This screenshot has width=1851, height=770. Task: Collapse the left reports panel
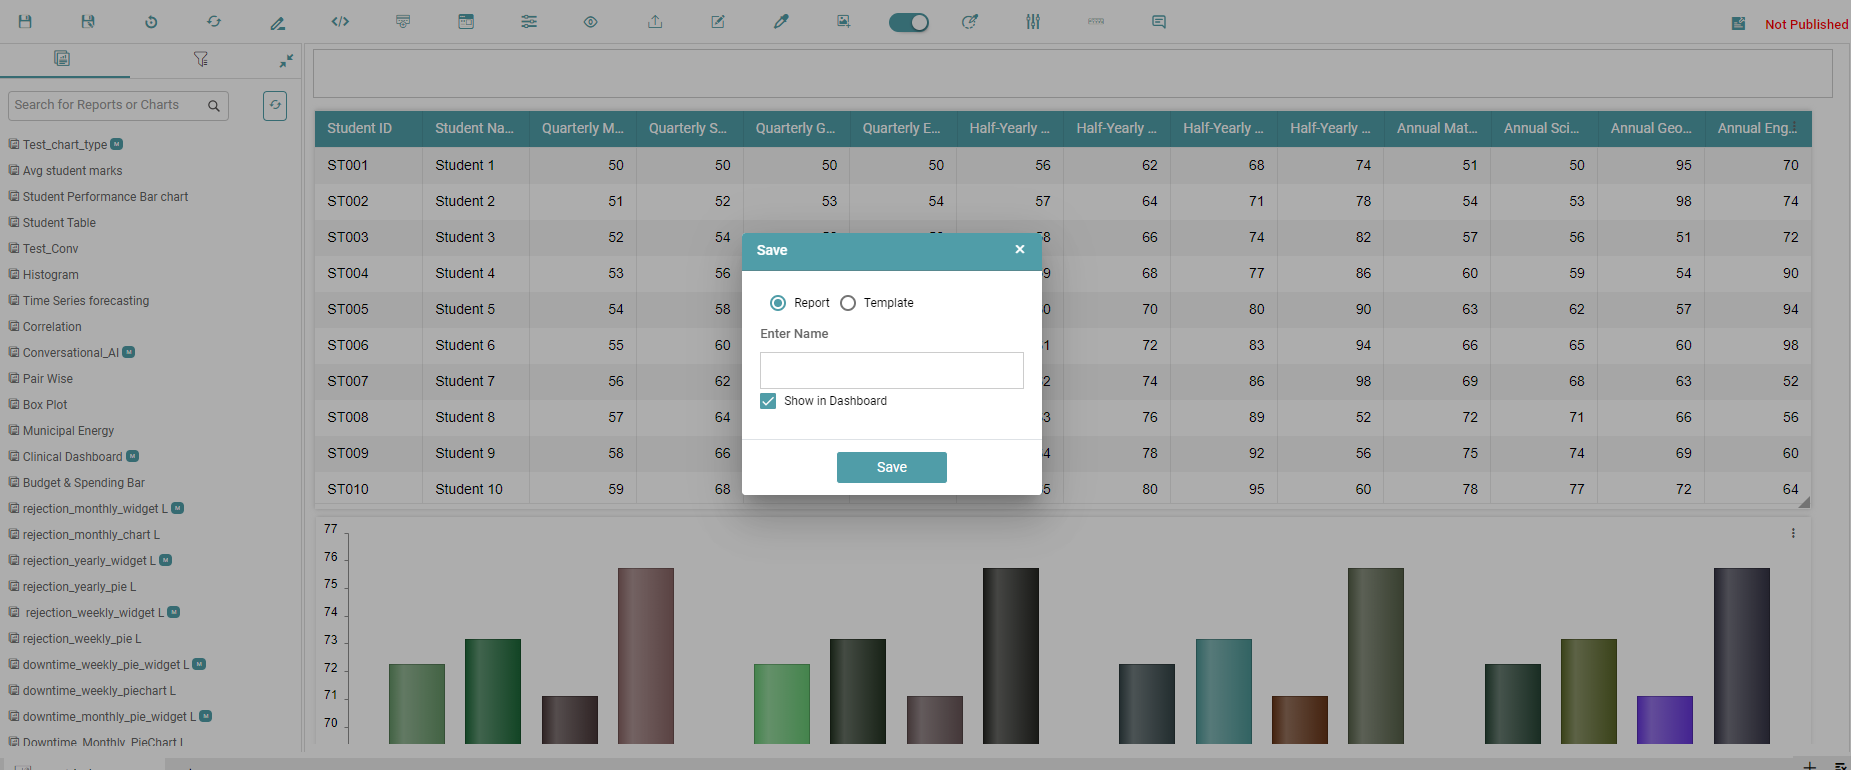click(286, 61)
